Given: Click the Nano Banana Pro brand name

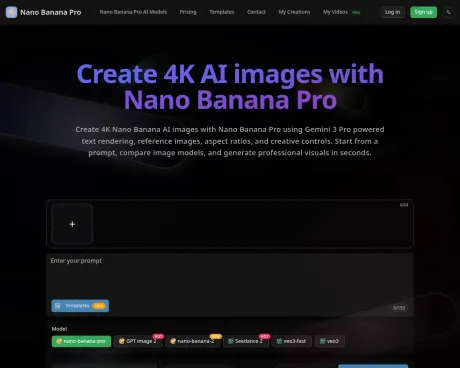Looking at the screenshot, I should click(51, 12).
